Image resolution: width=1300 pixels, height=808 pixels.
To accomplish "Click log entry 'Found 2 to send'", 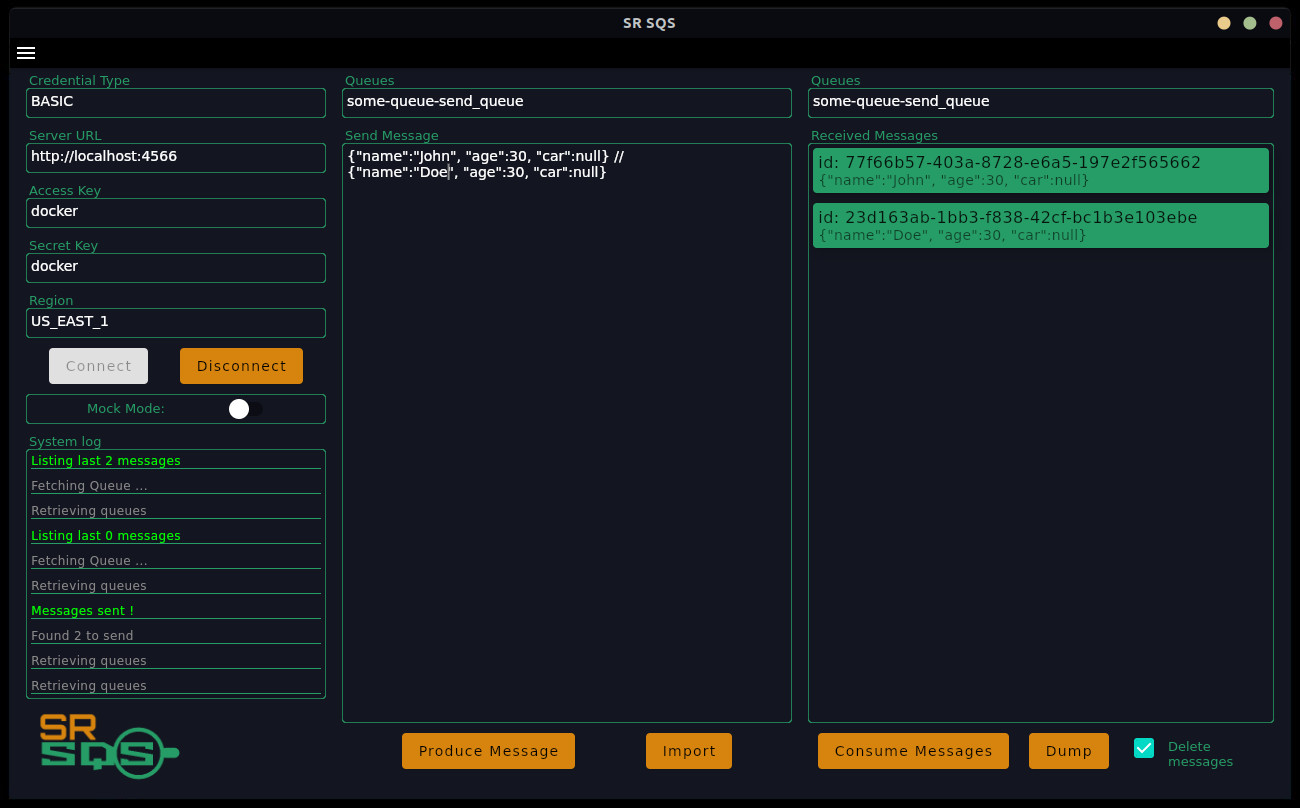I will click(82, 636).
